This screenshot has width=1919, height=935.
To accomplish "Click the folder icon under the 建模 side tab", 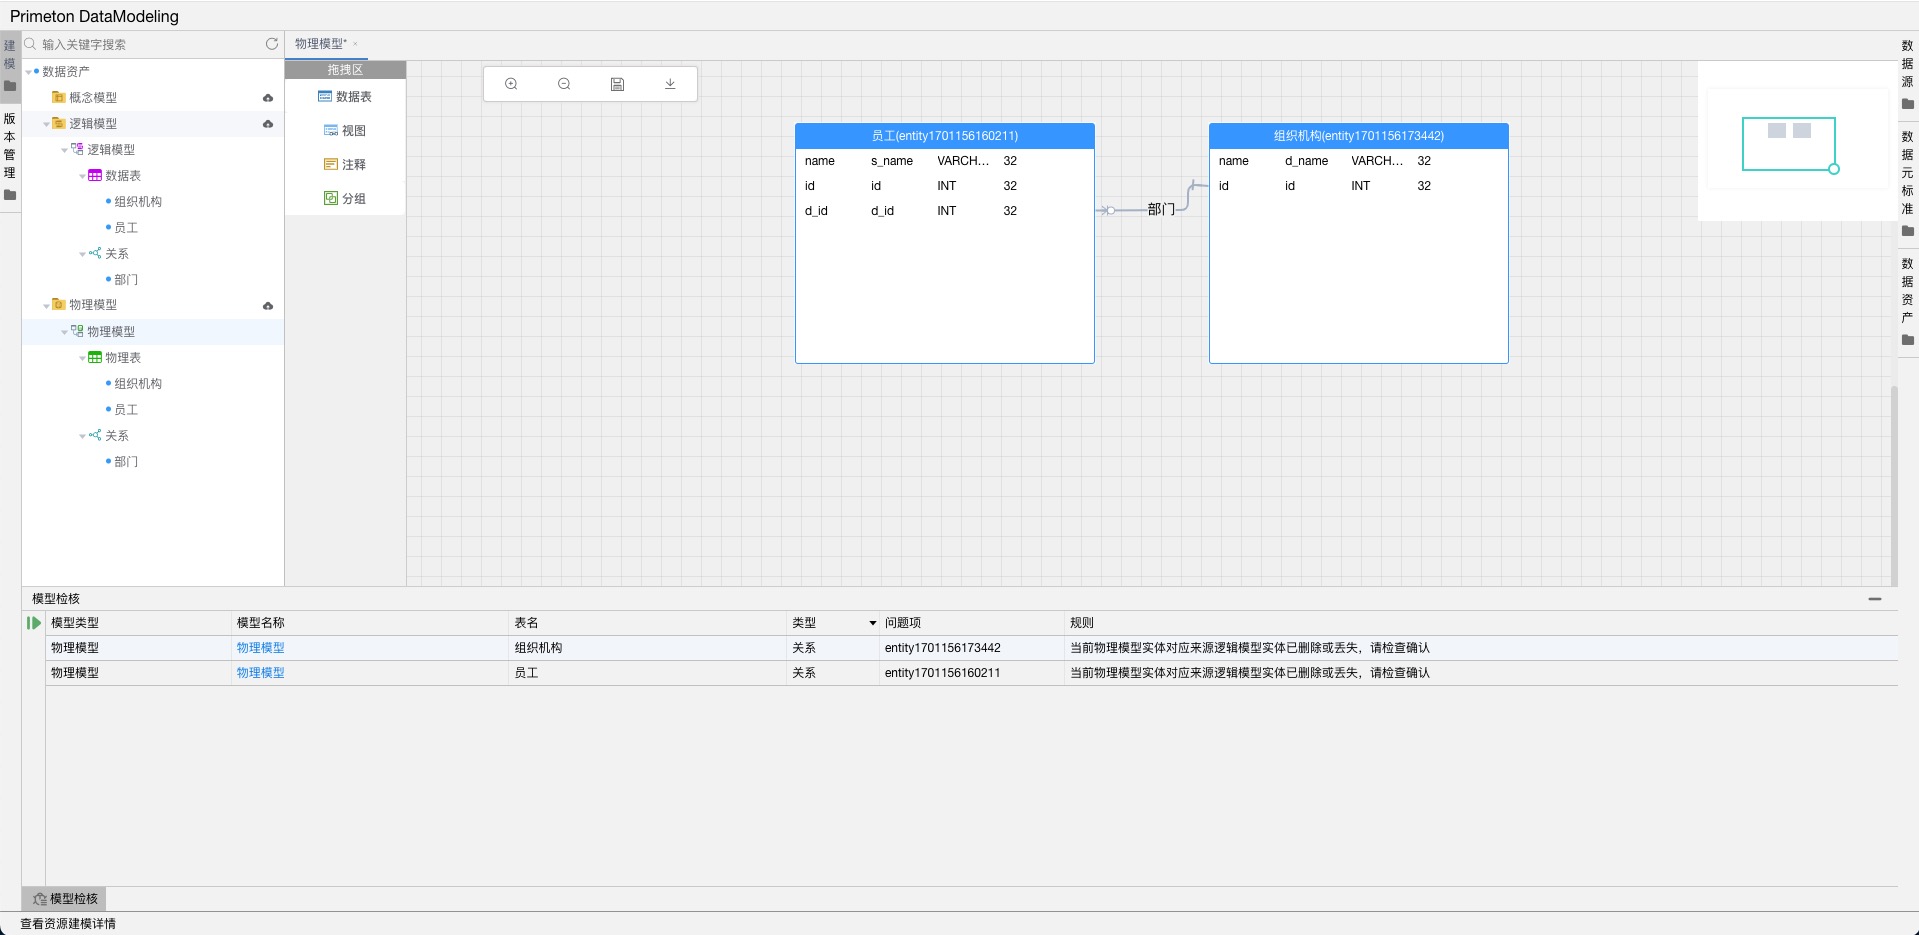I will (10, 86).
